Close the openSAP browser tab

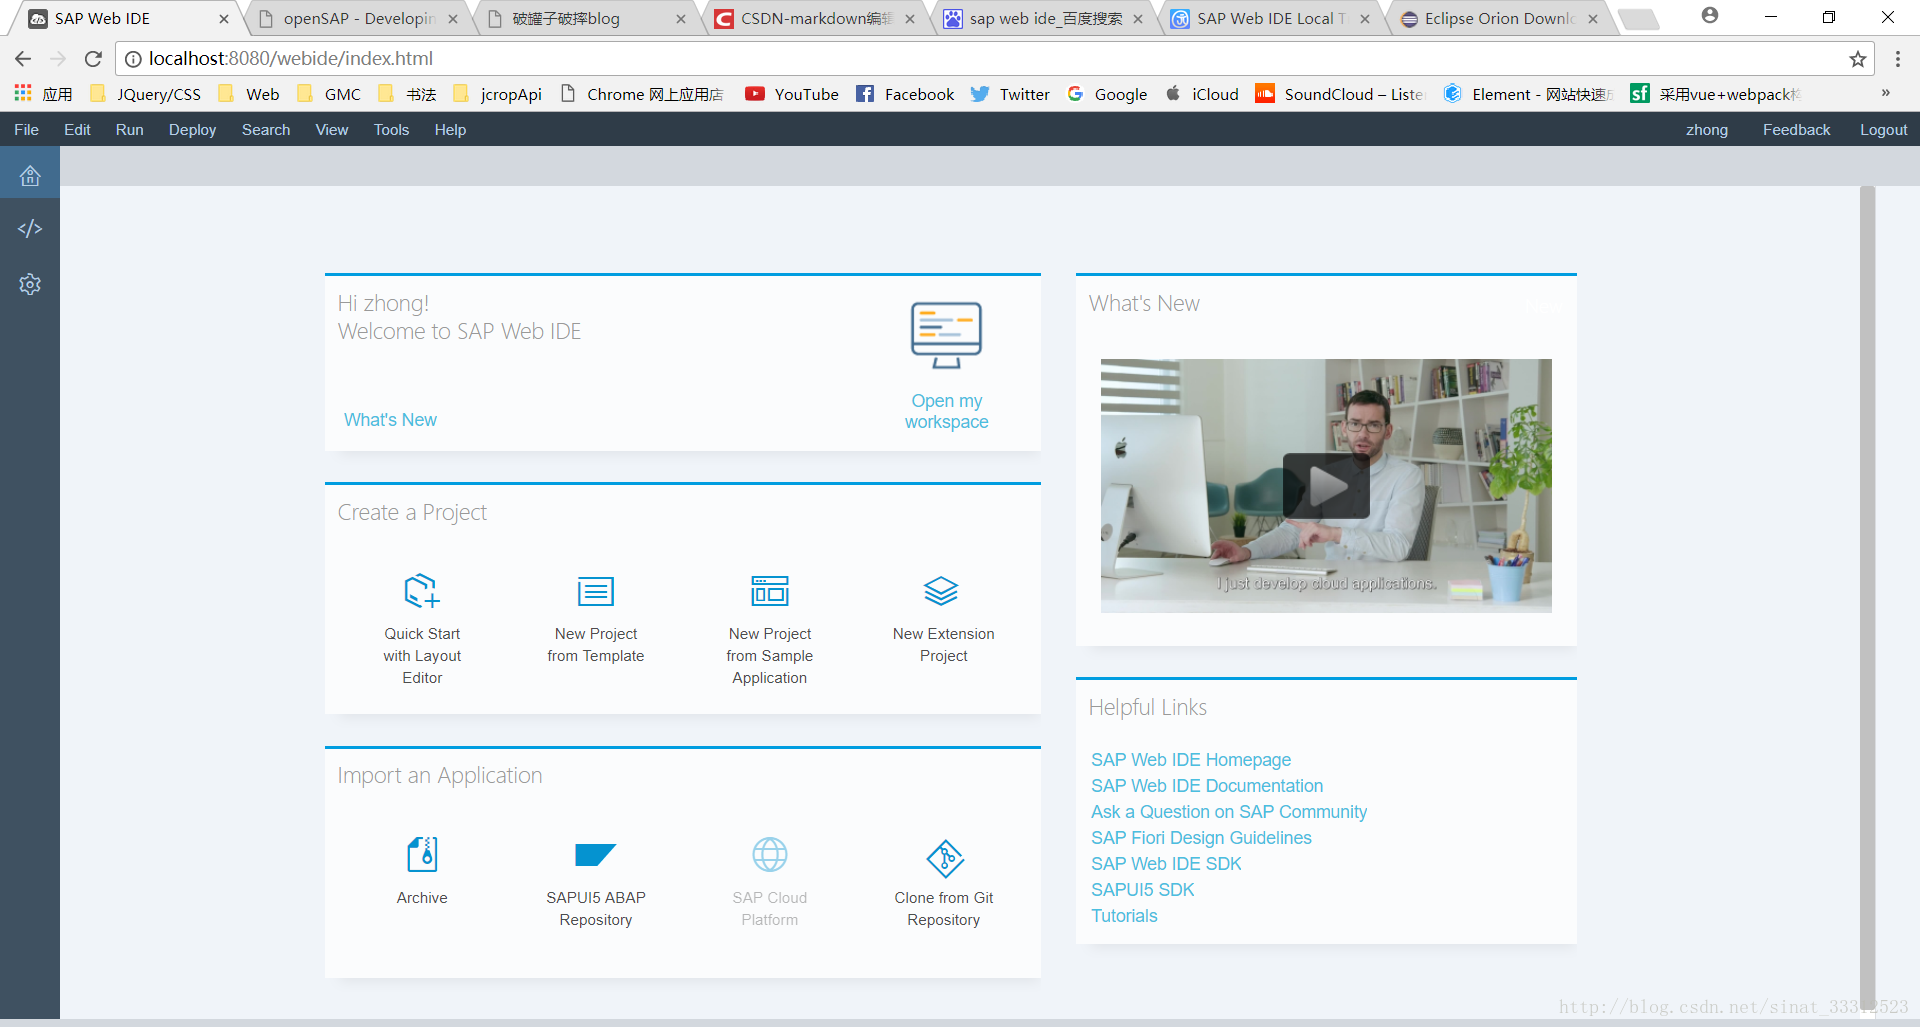453,19
